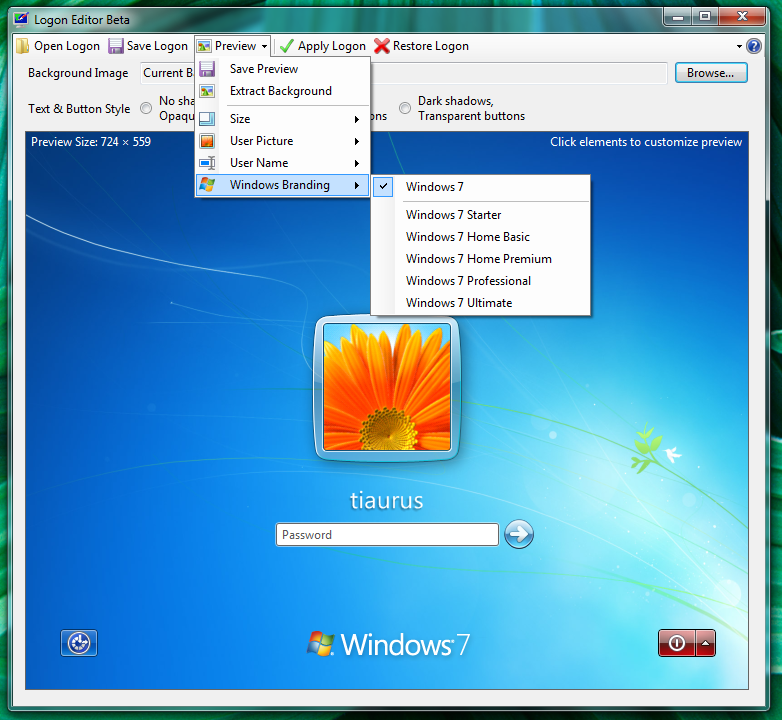Open the toolbar overflow arrow beside help

coord(740,46)
